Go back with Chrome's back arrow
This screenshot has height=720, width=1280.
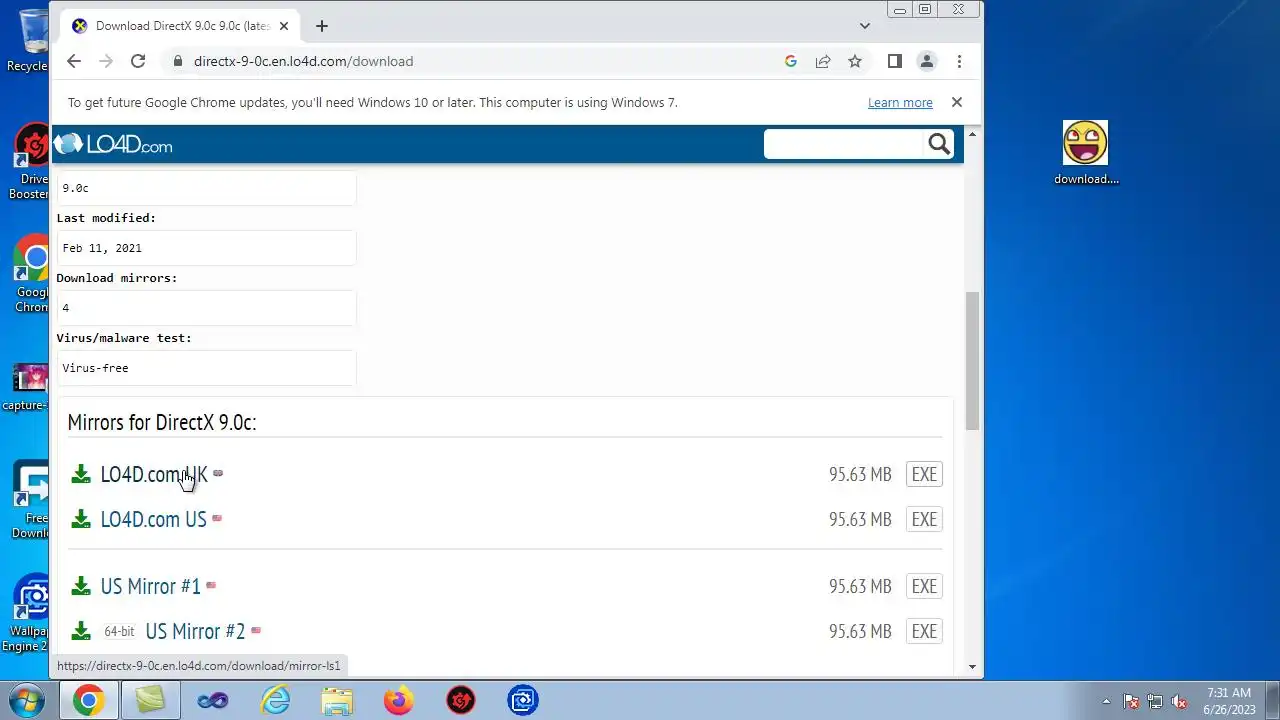(x=74, y=61)
